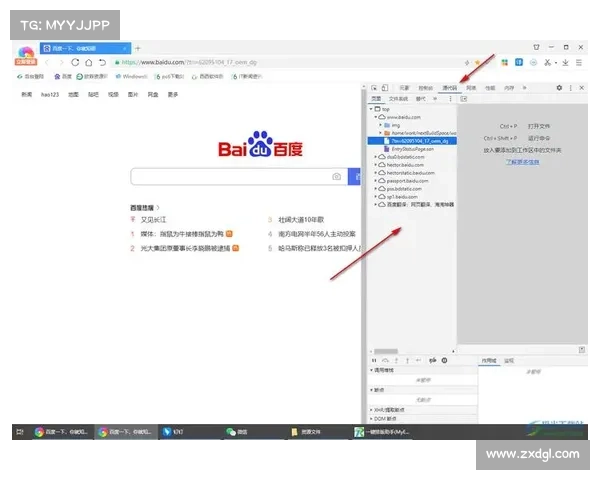Open Windows task view taskbar button
600x480 pixels.
click(20, 432)
